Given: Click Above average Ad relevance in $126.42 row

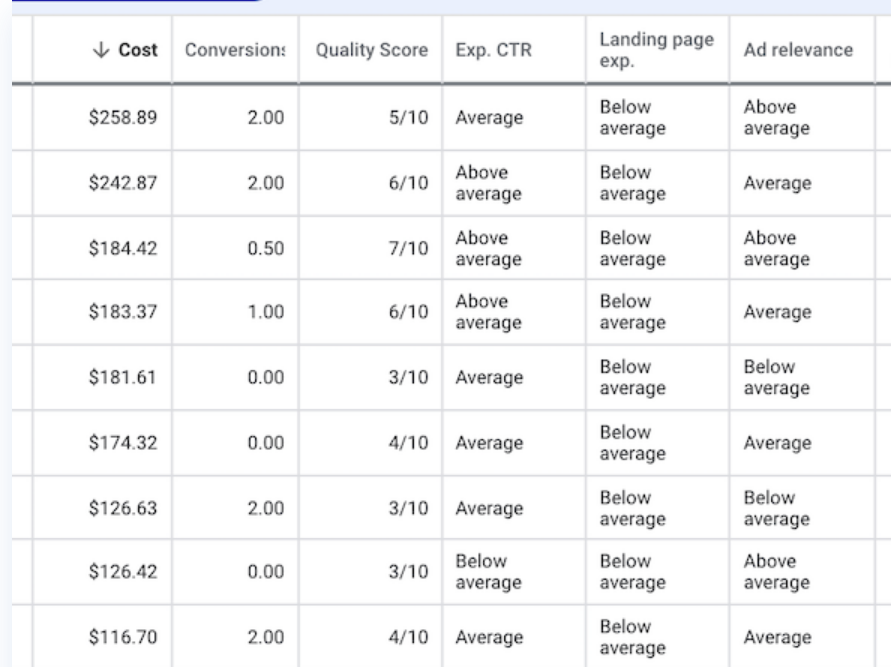Looking at the screenshot, I should (x=777, y=572).
